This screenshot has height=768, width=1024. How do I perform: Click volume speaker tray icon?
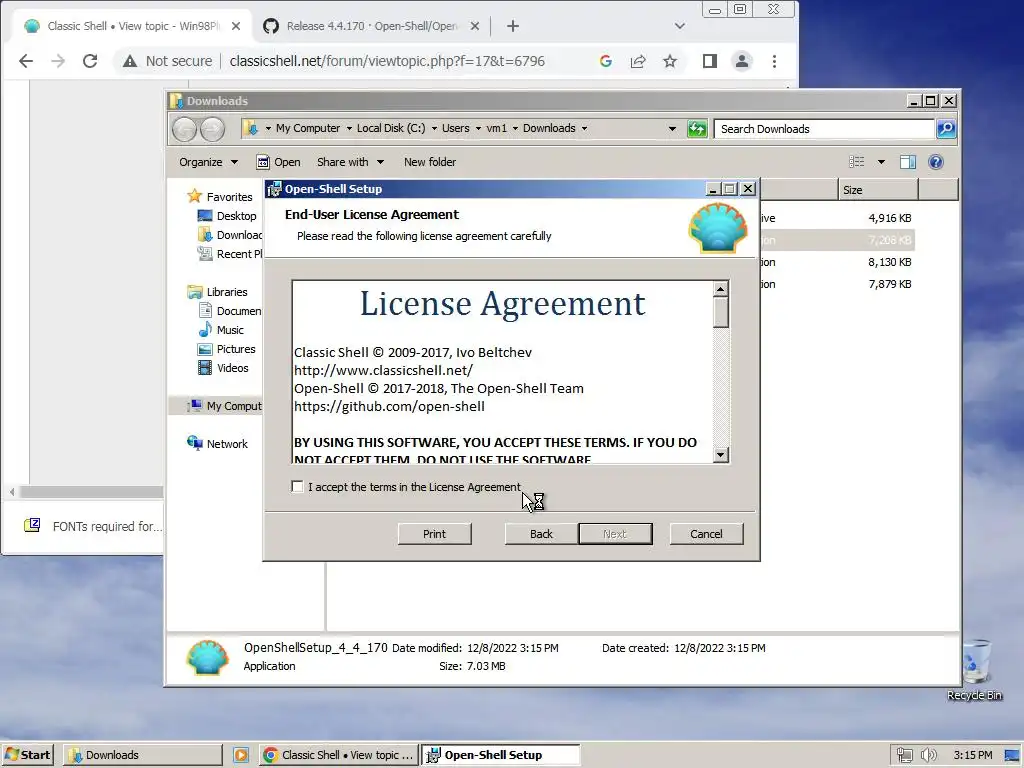pos(928,755)
